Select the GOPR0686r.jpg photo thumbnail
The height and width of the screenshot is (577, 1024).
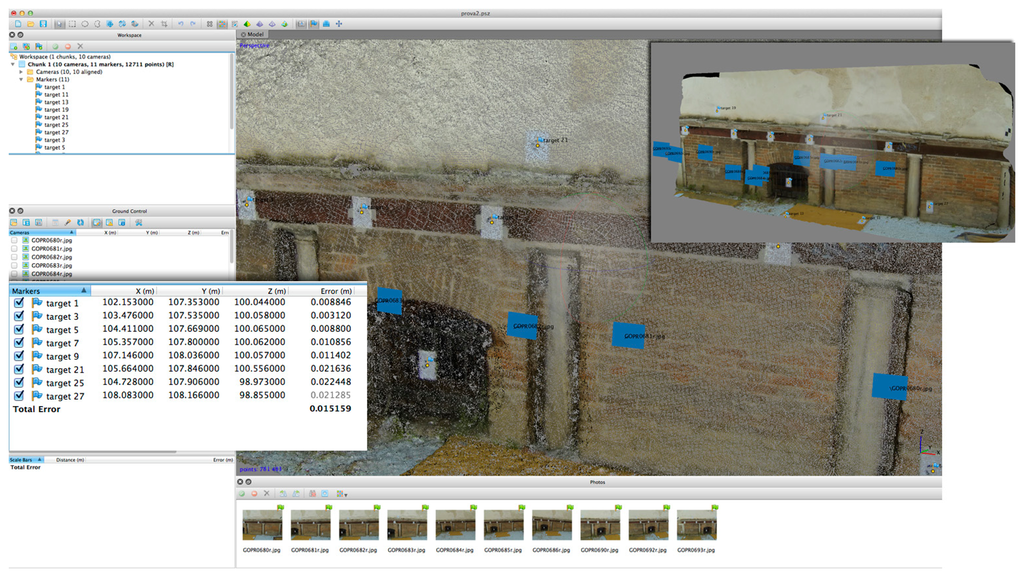[x=552, y=524]
